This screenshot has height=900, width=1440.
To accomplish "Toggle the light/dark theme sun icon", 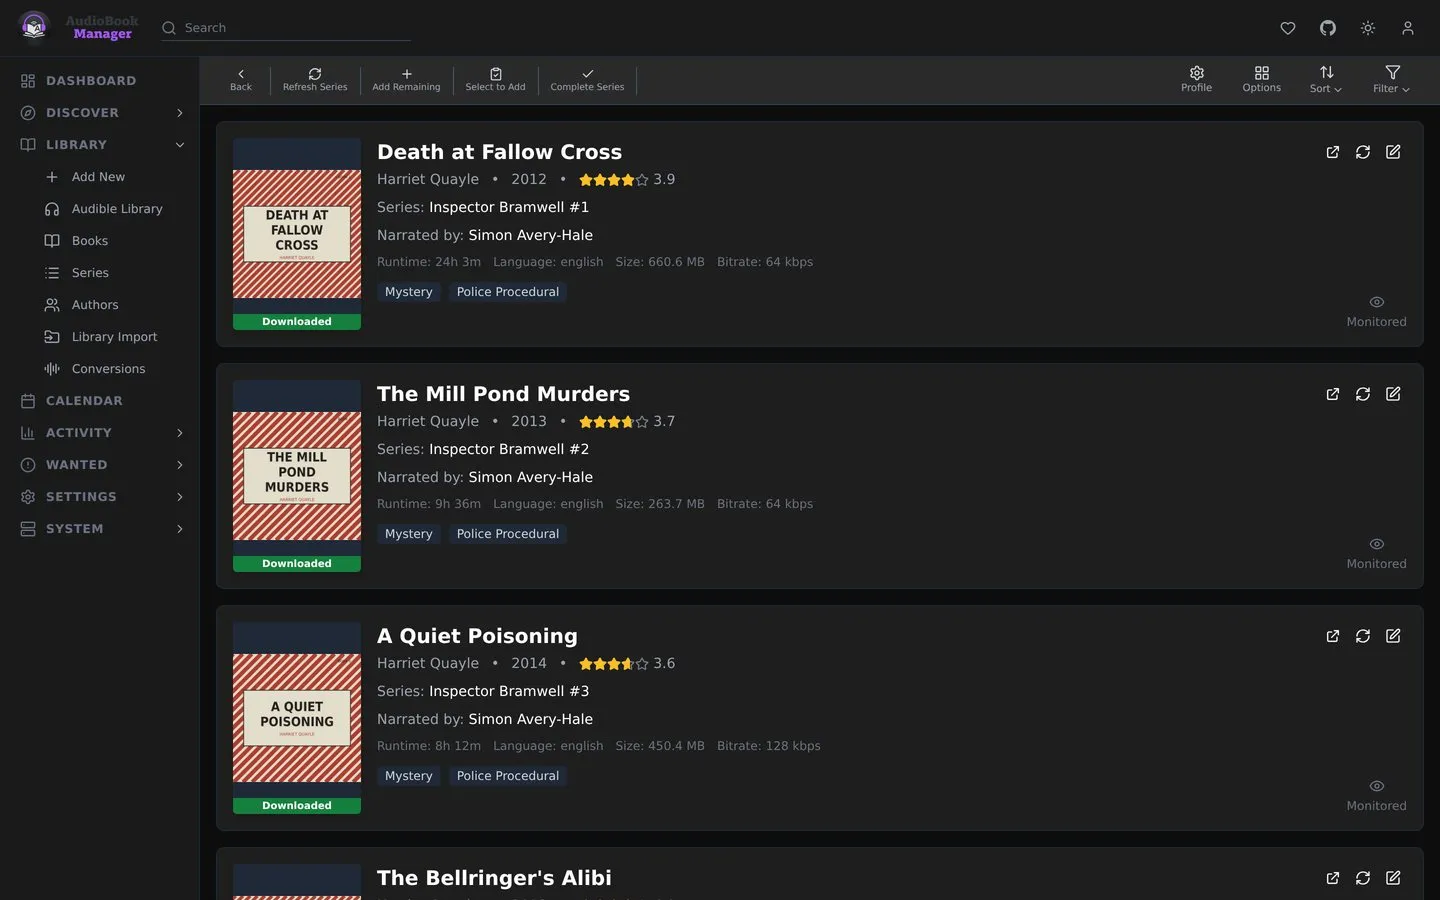I will tap(1368, 28).
